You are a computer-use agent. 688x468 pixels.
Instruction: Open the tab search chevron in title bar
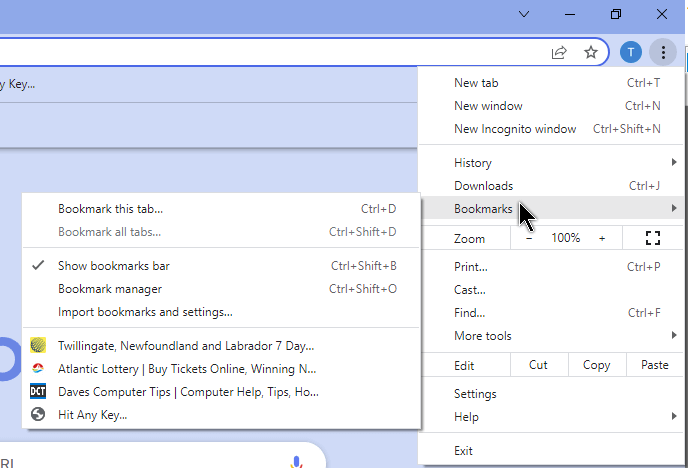(524, 14)
